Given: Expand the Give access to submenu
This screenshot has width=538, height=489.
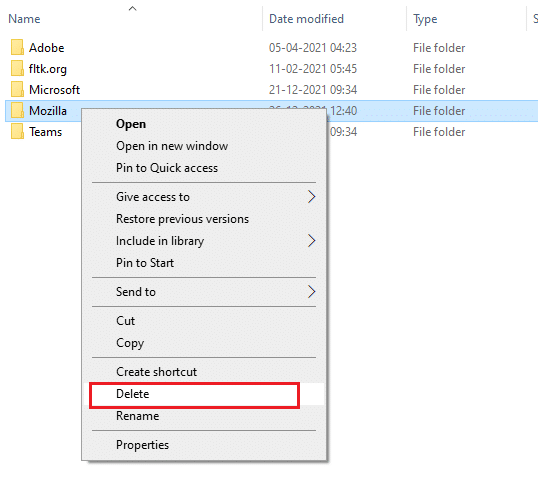Looking at the screenshot, I should (x=204, y=197).
